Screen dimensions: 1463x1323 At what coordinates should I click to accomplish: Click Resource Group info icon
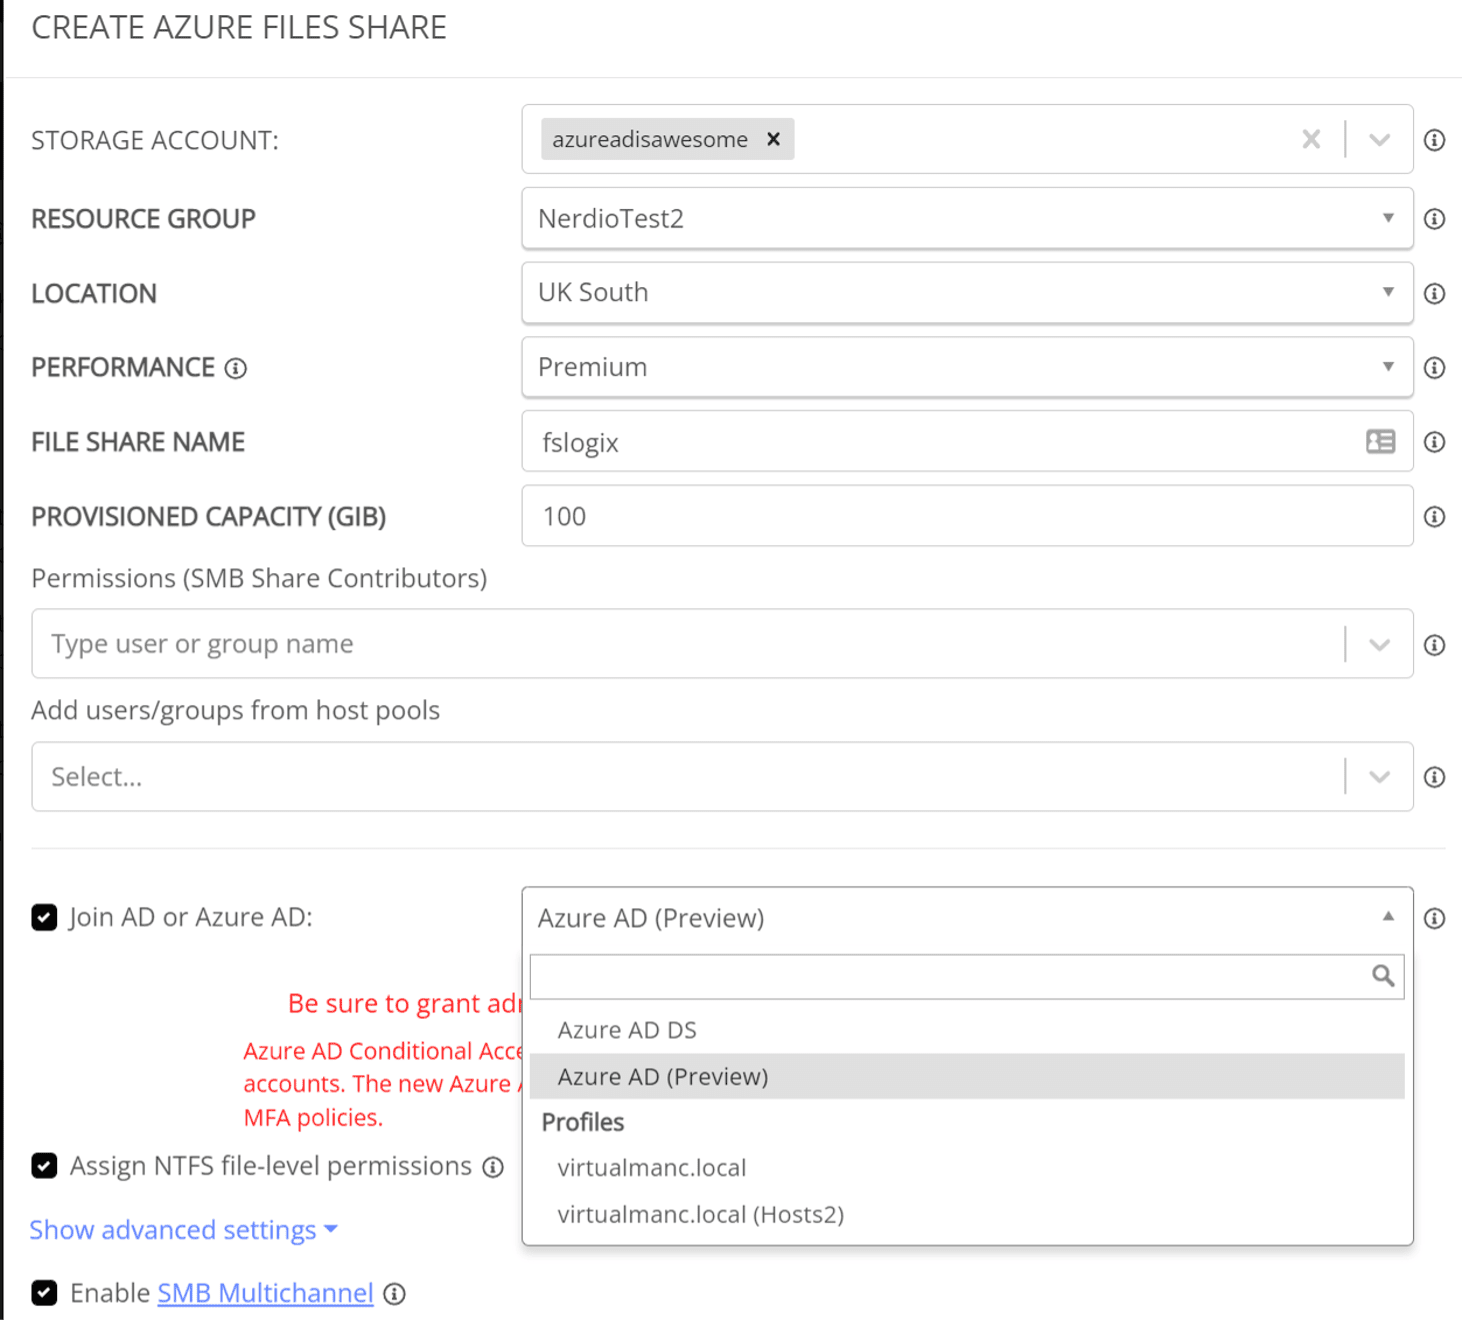click(1434, 219)
